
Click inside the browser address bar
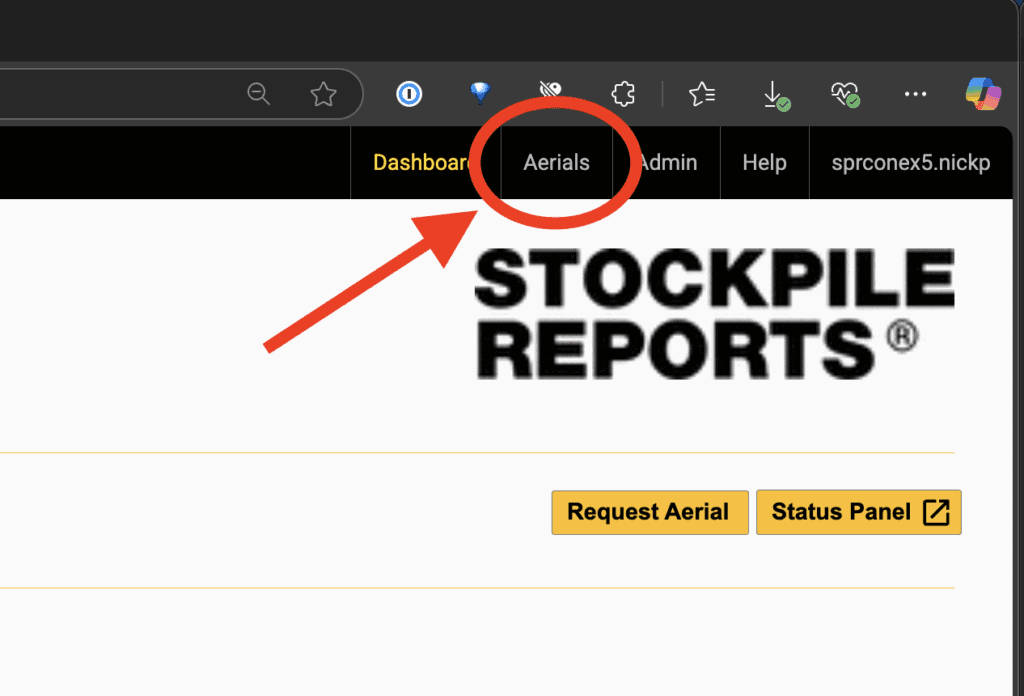[x=120, y=94]
